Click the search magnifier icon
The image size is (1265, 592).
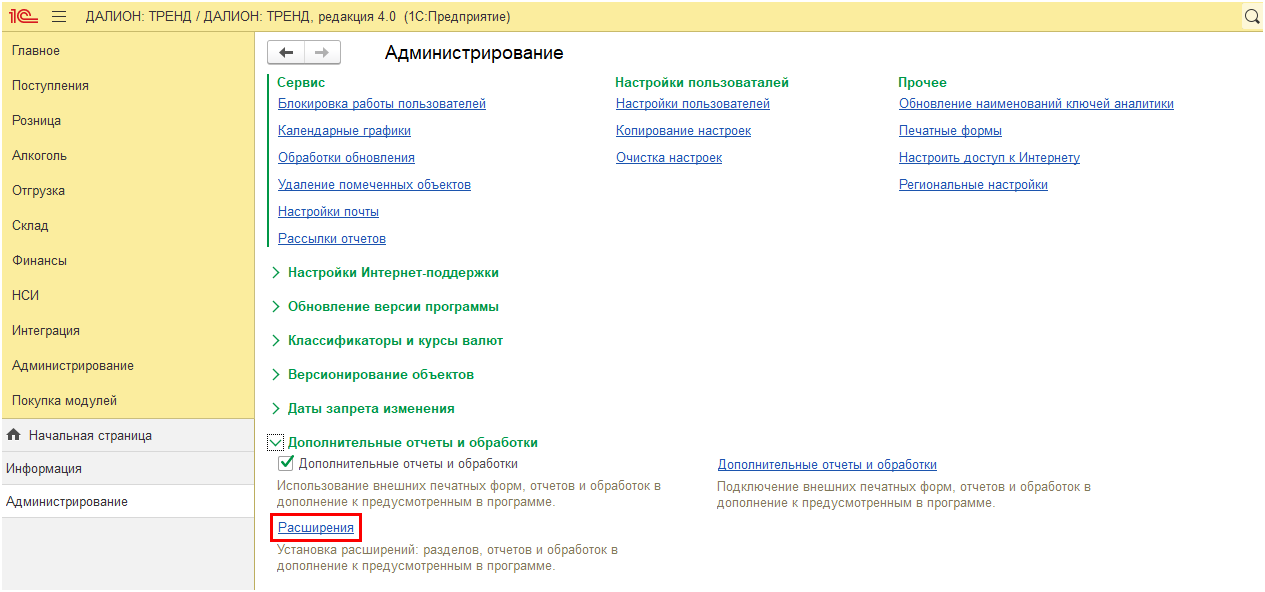pos(1252,16)
